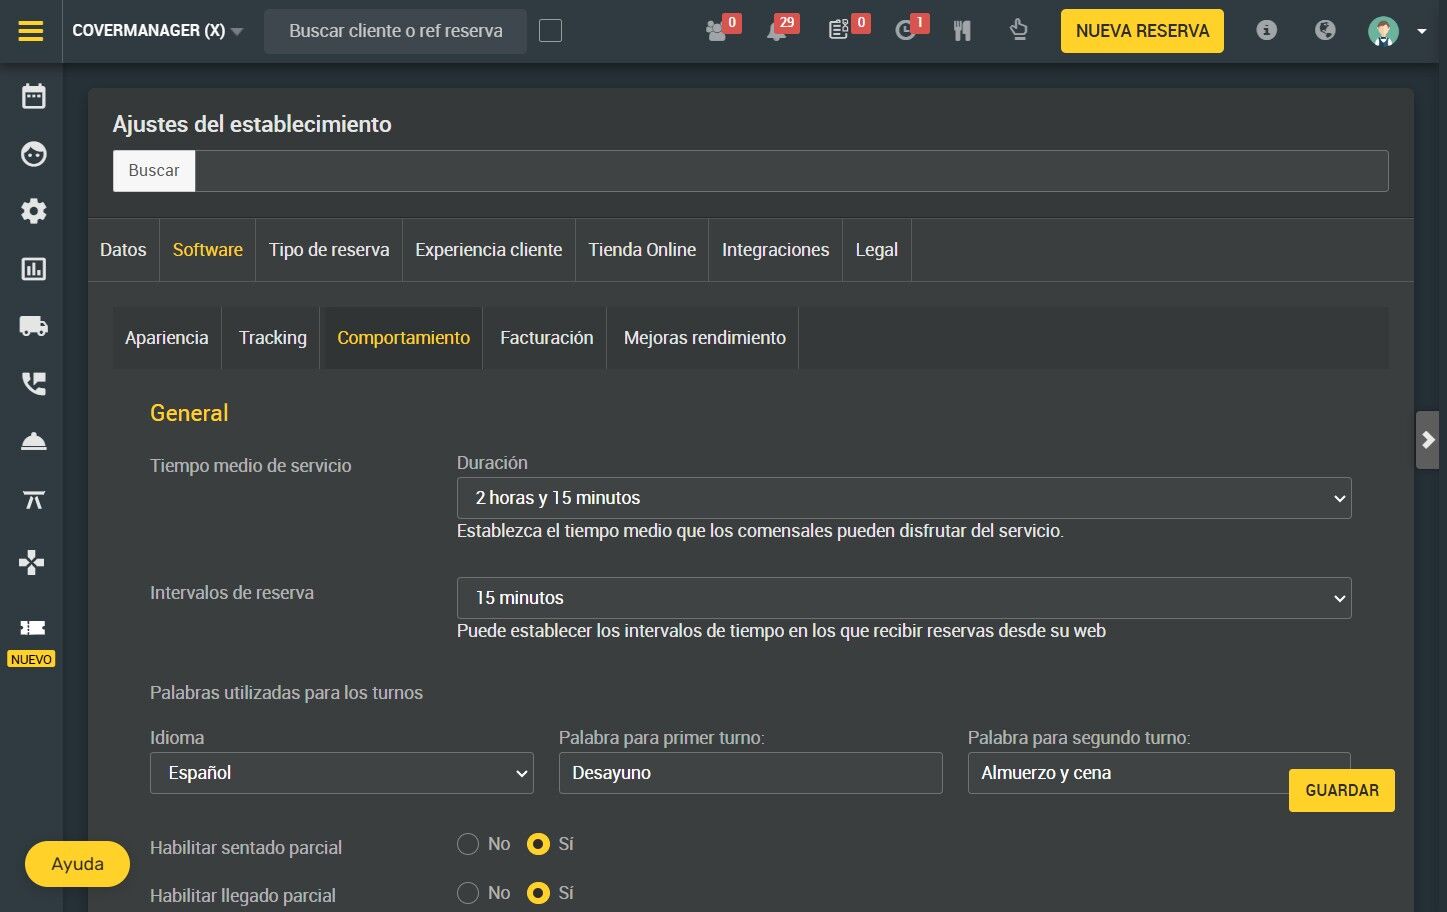Click the restaurant fork and knife icon
1447x912 pixels.
click(x=962, y=31)
